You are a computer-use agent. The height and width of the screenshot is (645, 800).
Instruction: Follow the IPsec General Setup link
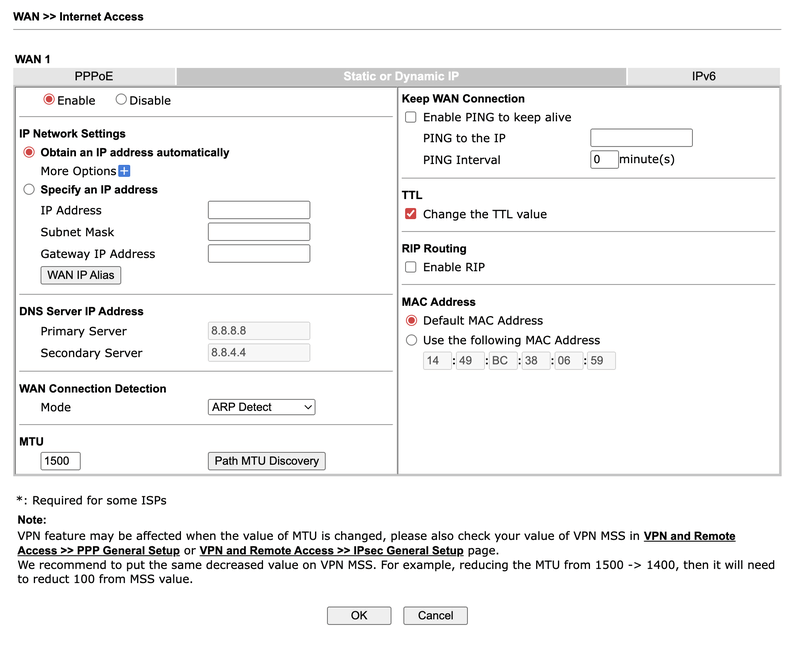pyautogui.click(x=331, y=551)
